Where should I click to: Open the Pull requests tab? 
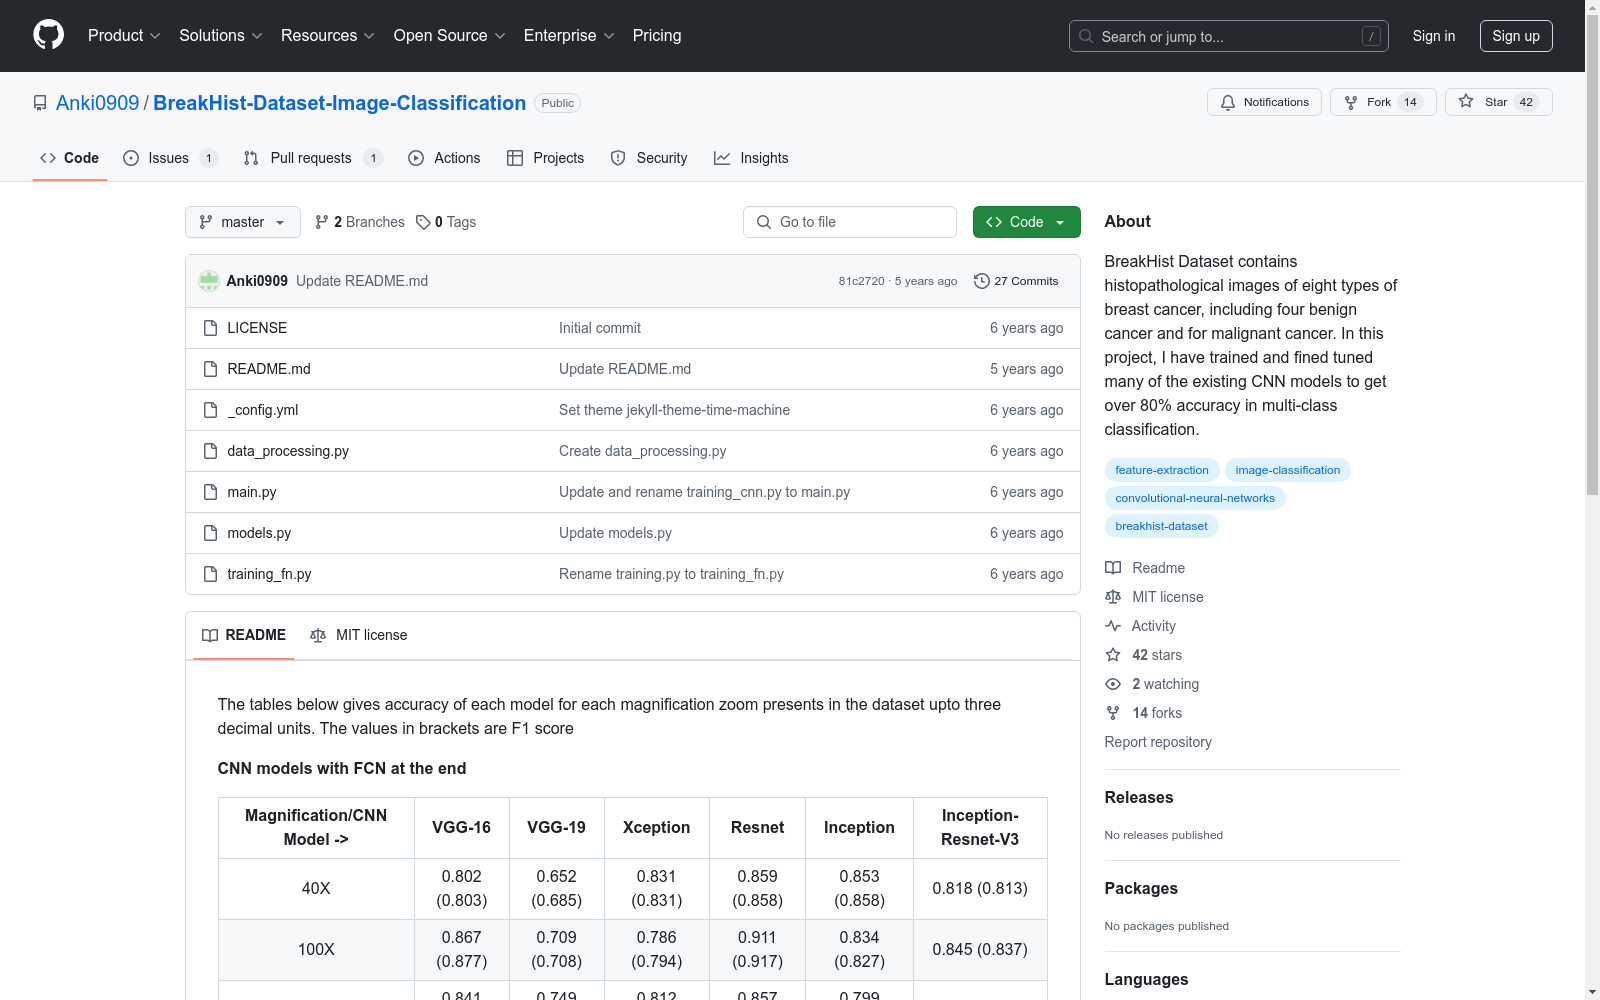312,158
